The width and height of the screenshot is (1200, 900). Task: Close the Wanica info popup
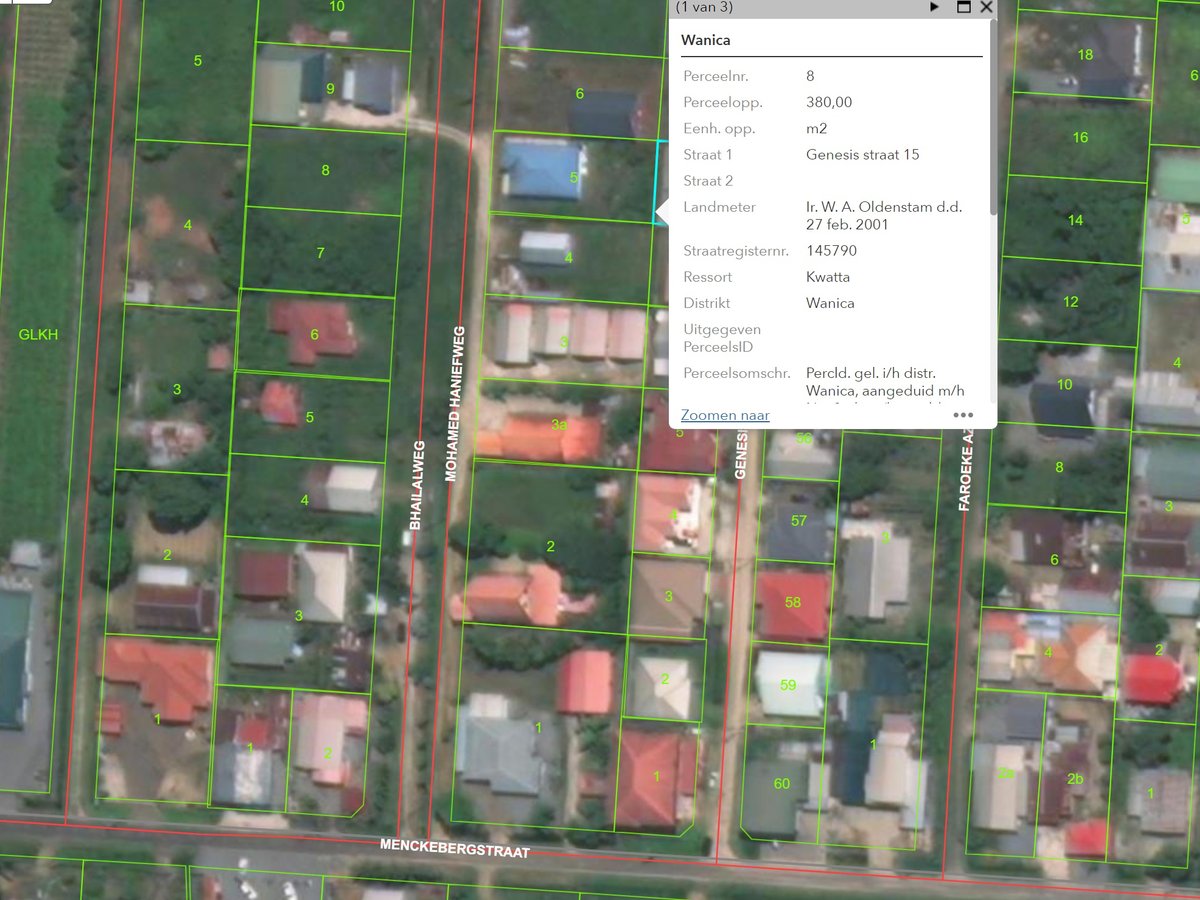point(987,7)
